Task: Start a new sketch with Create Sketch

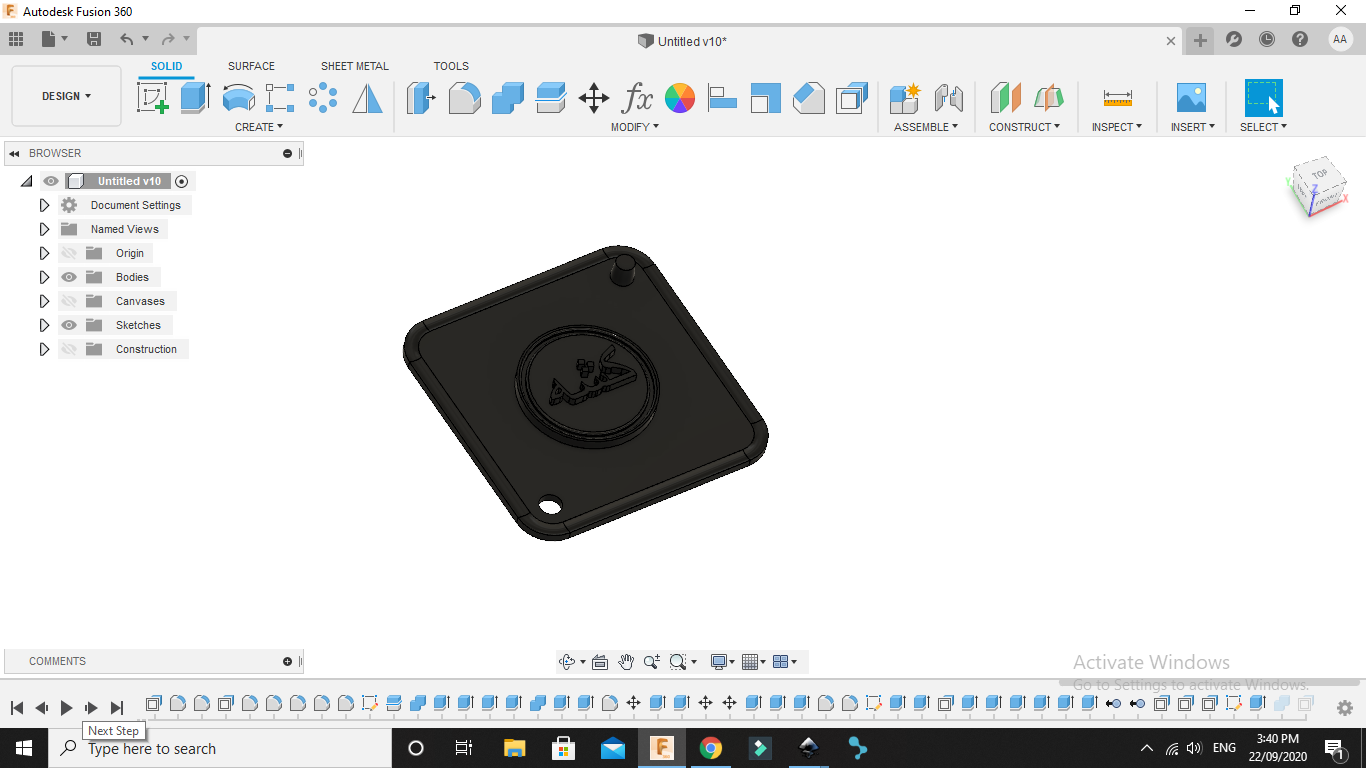Action: click(x=152, y=98)
